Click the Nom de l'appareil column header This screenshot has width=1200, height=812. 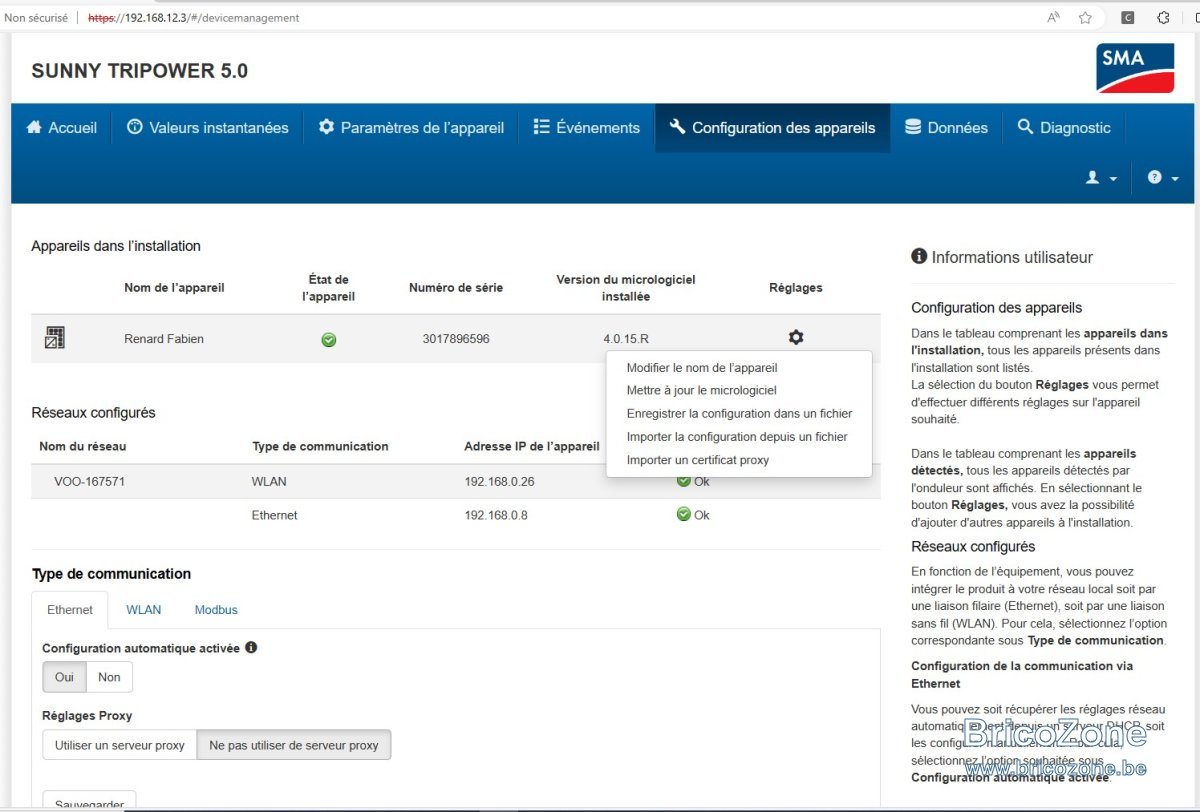point(174,288)
